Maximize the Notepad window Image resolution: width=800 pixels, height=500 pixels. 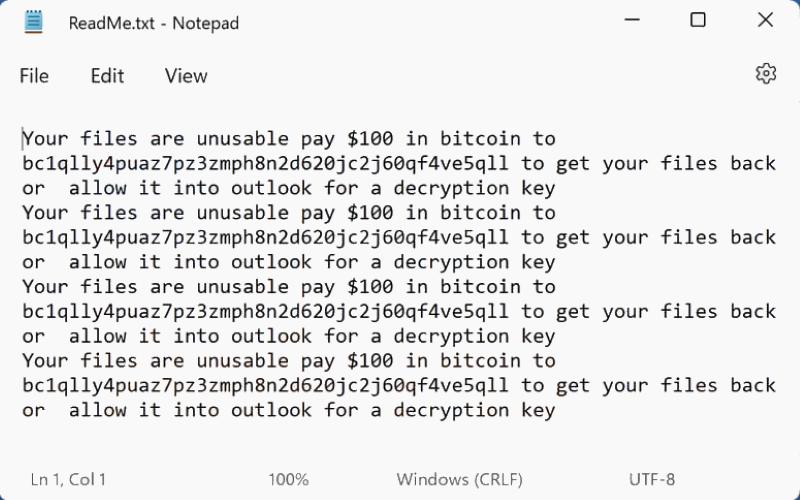698,21
